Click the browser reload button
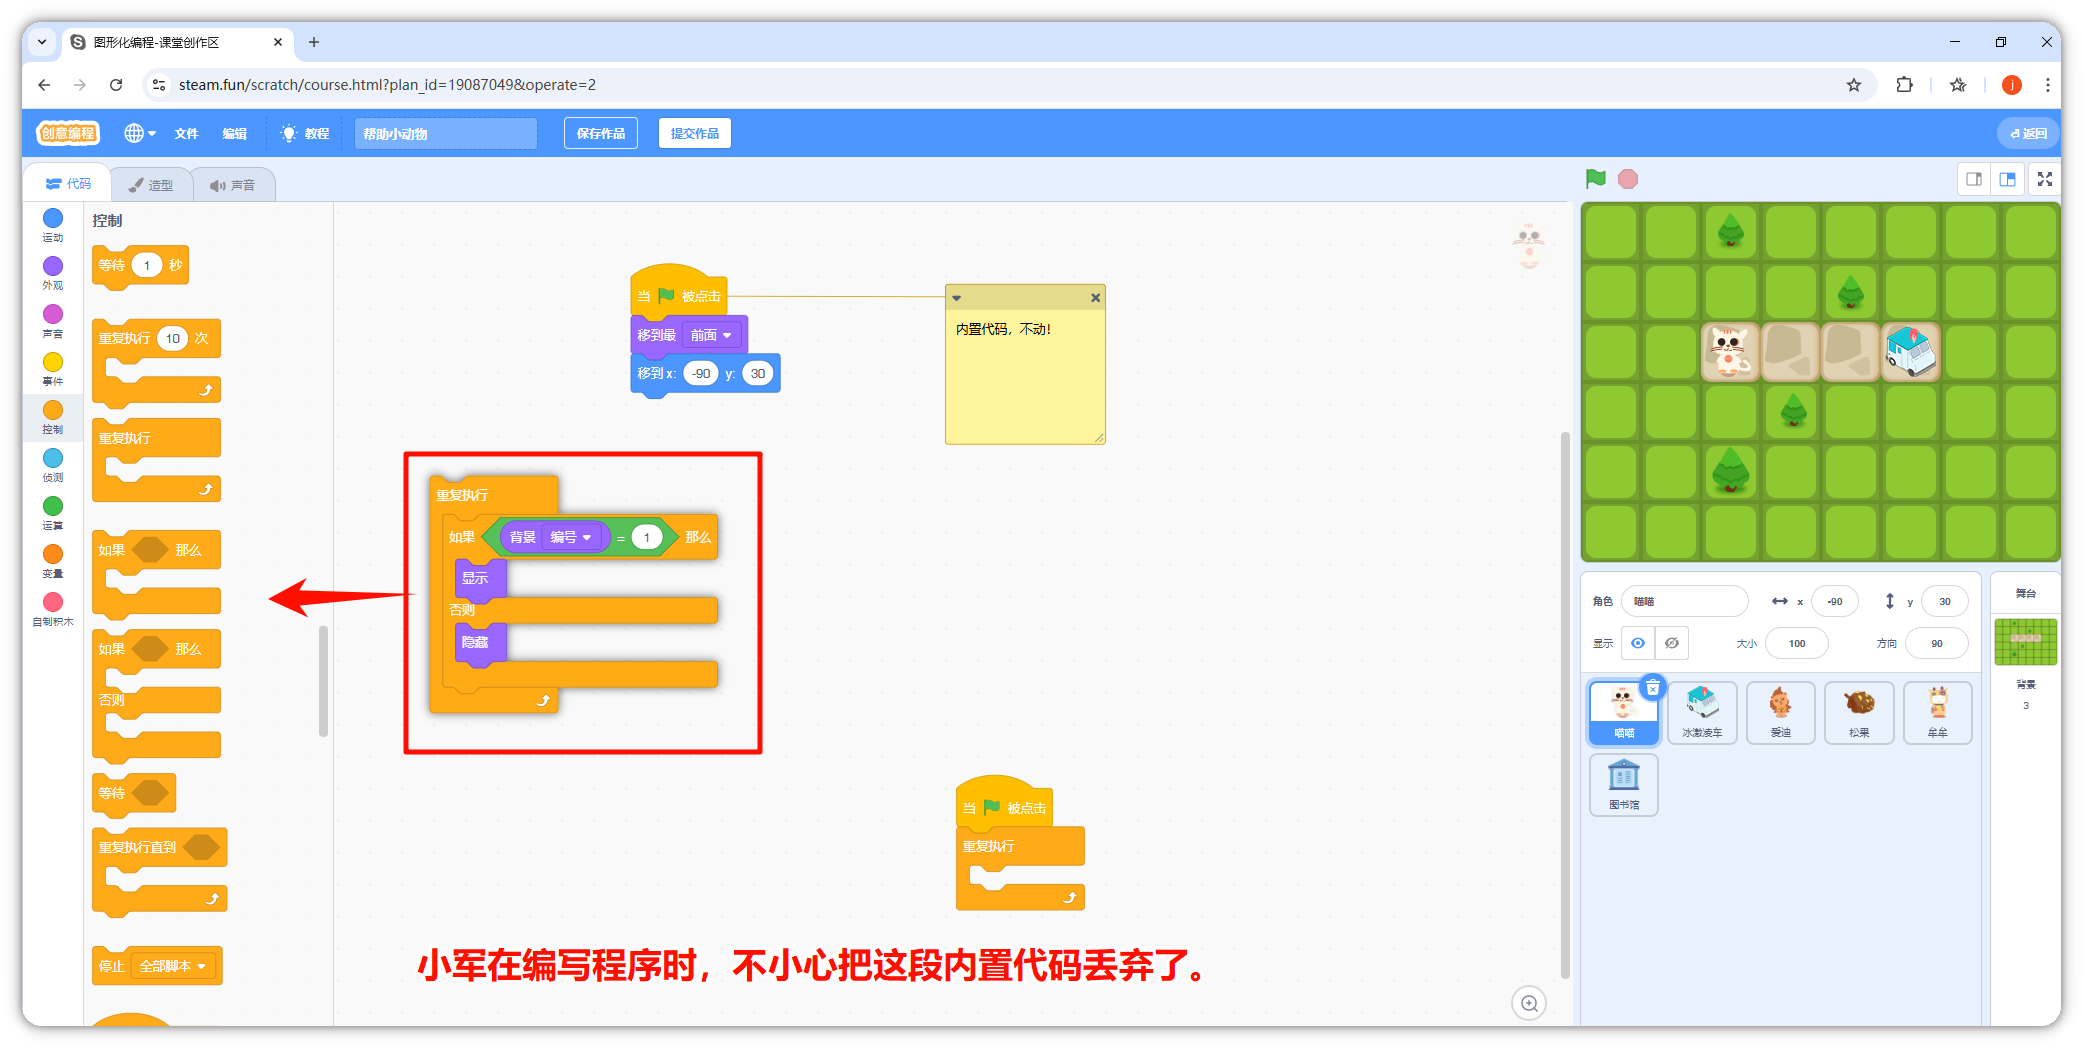2083x1048 pixels. 116,85
